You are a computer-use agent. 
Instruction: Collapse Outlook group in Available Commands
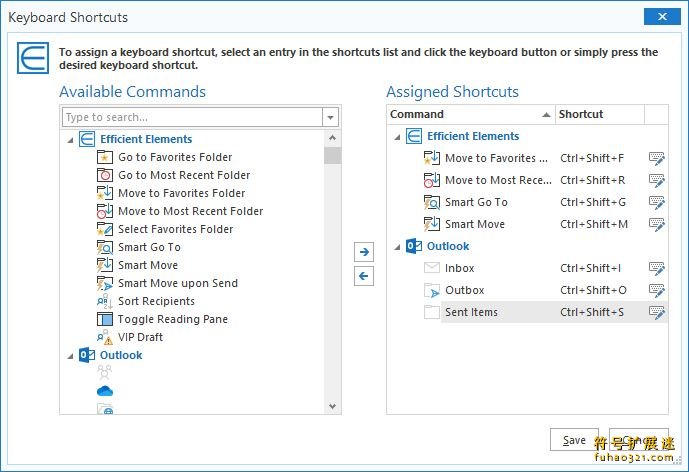[70, 356]
